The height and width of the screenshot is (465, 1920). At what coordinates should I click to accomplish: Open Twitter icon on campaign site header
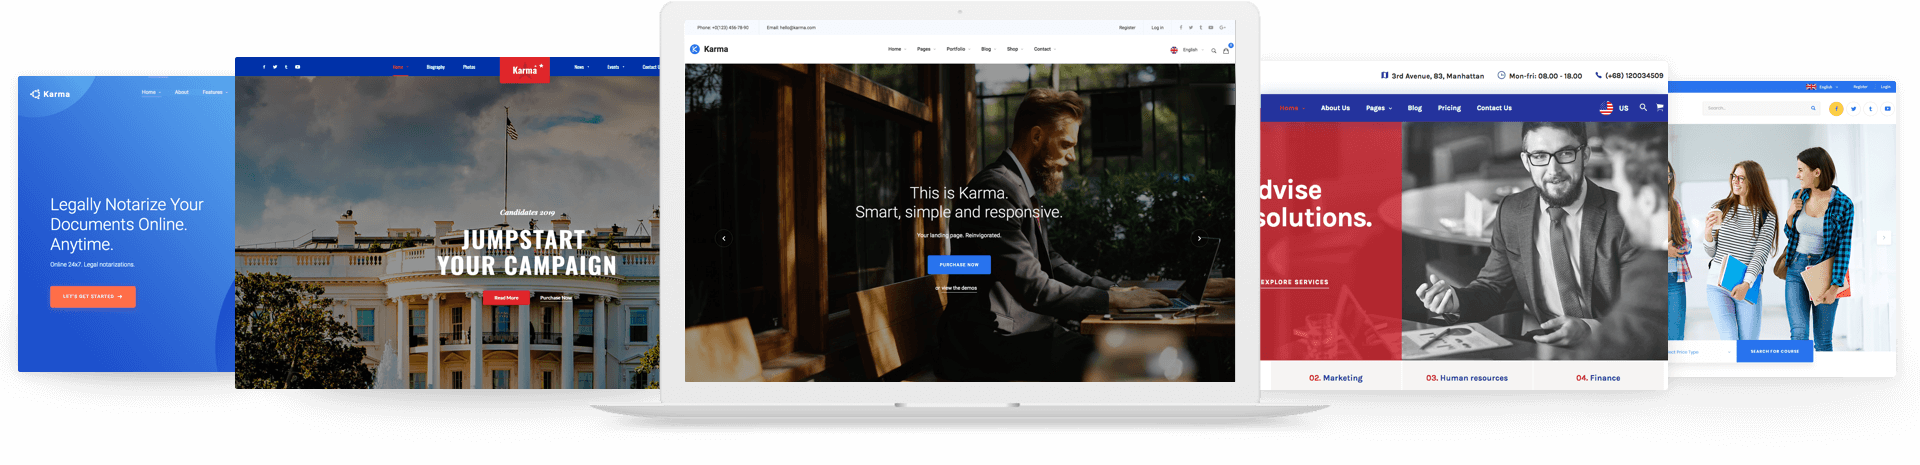(275, 67)
